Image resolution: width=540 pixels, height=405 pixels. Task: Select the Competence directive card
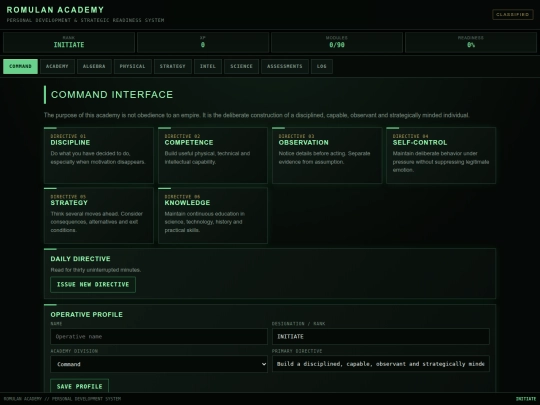coord(213,155)
